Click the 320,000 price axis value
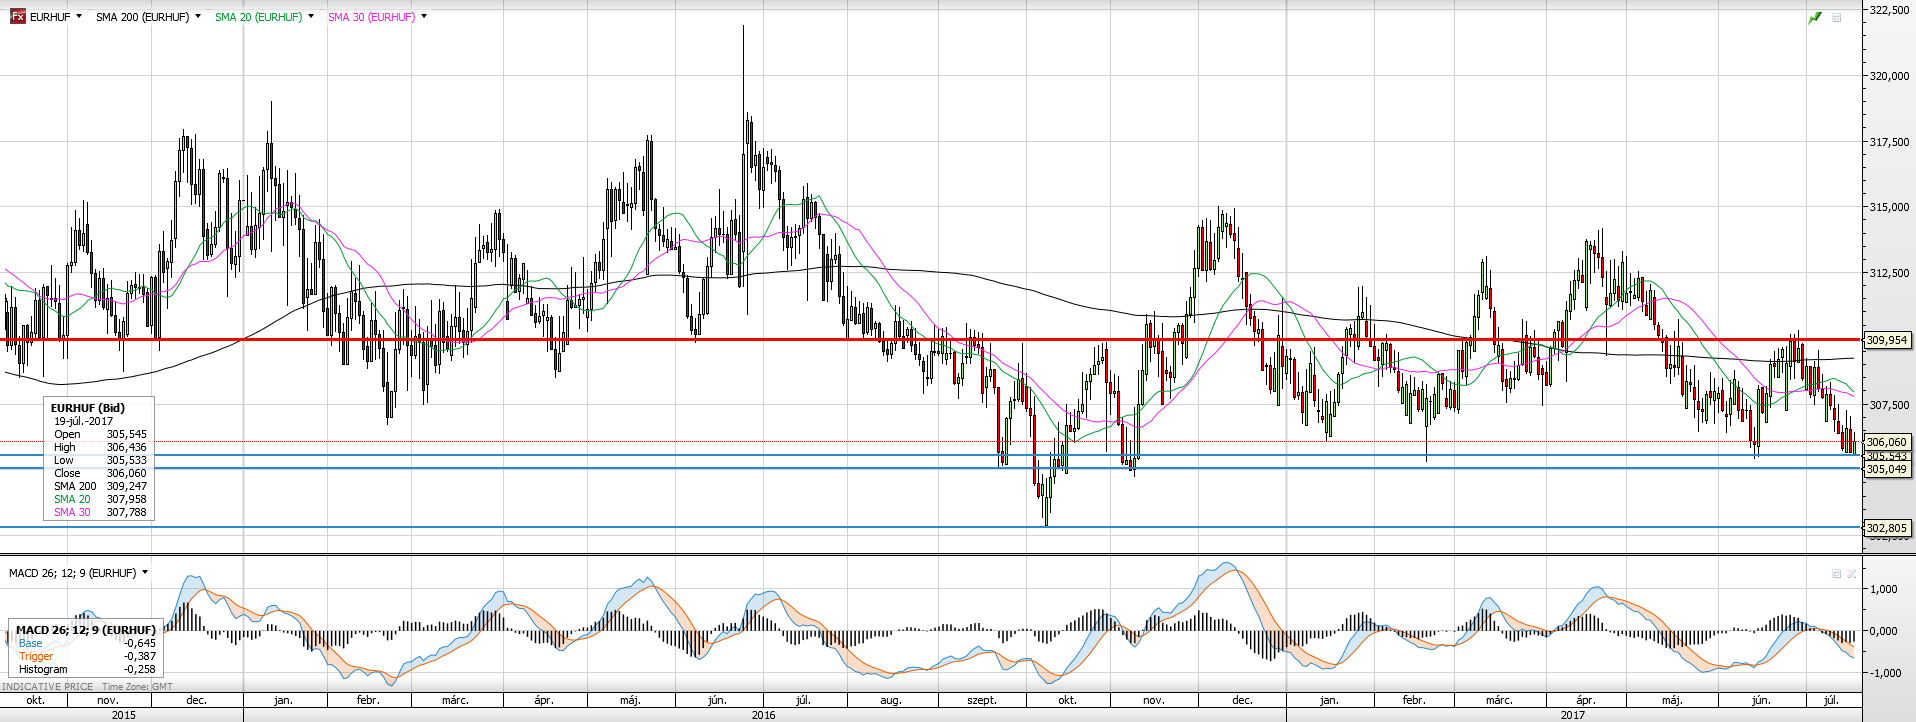 [x=1889, y=76]
